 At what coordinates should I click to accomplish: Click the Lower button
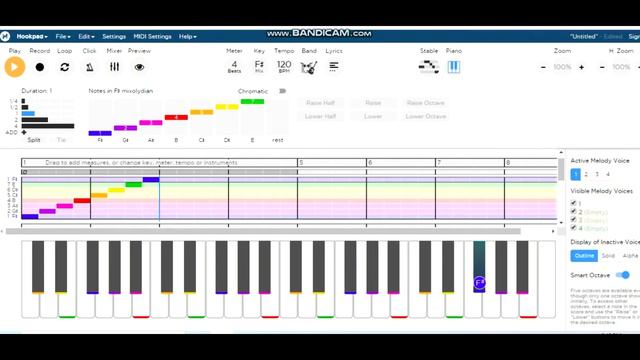click(373, 116)
